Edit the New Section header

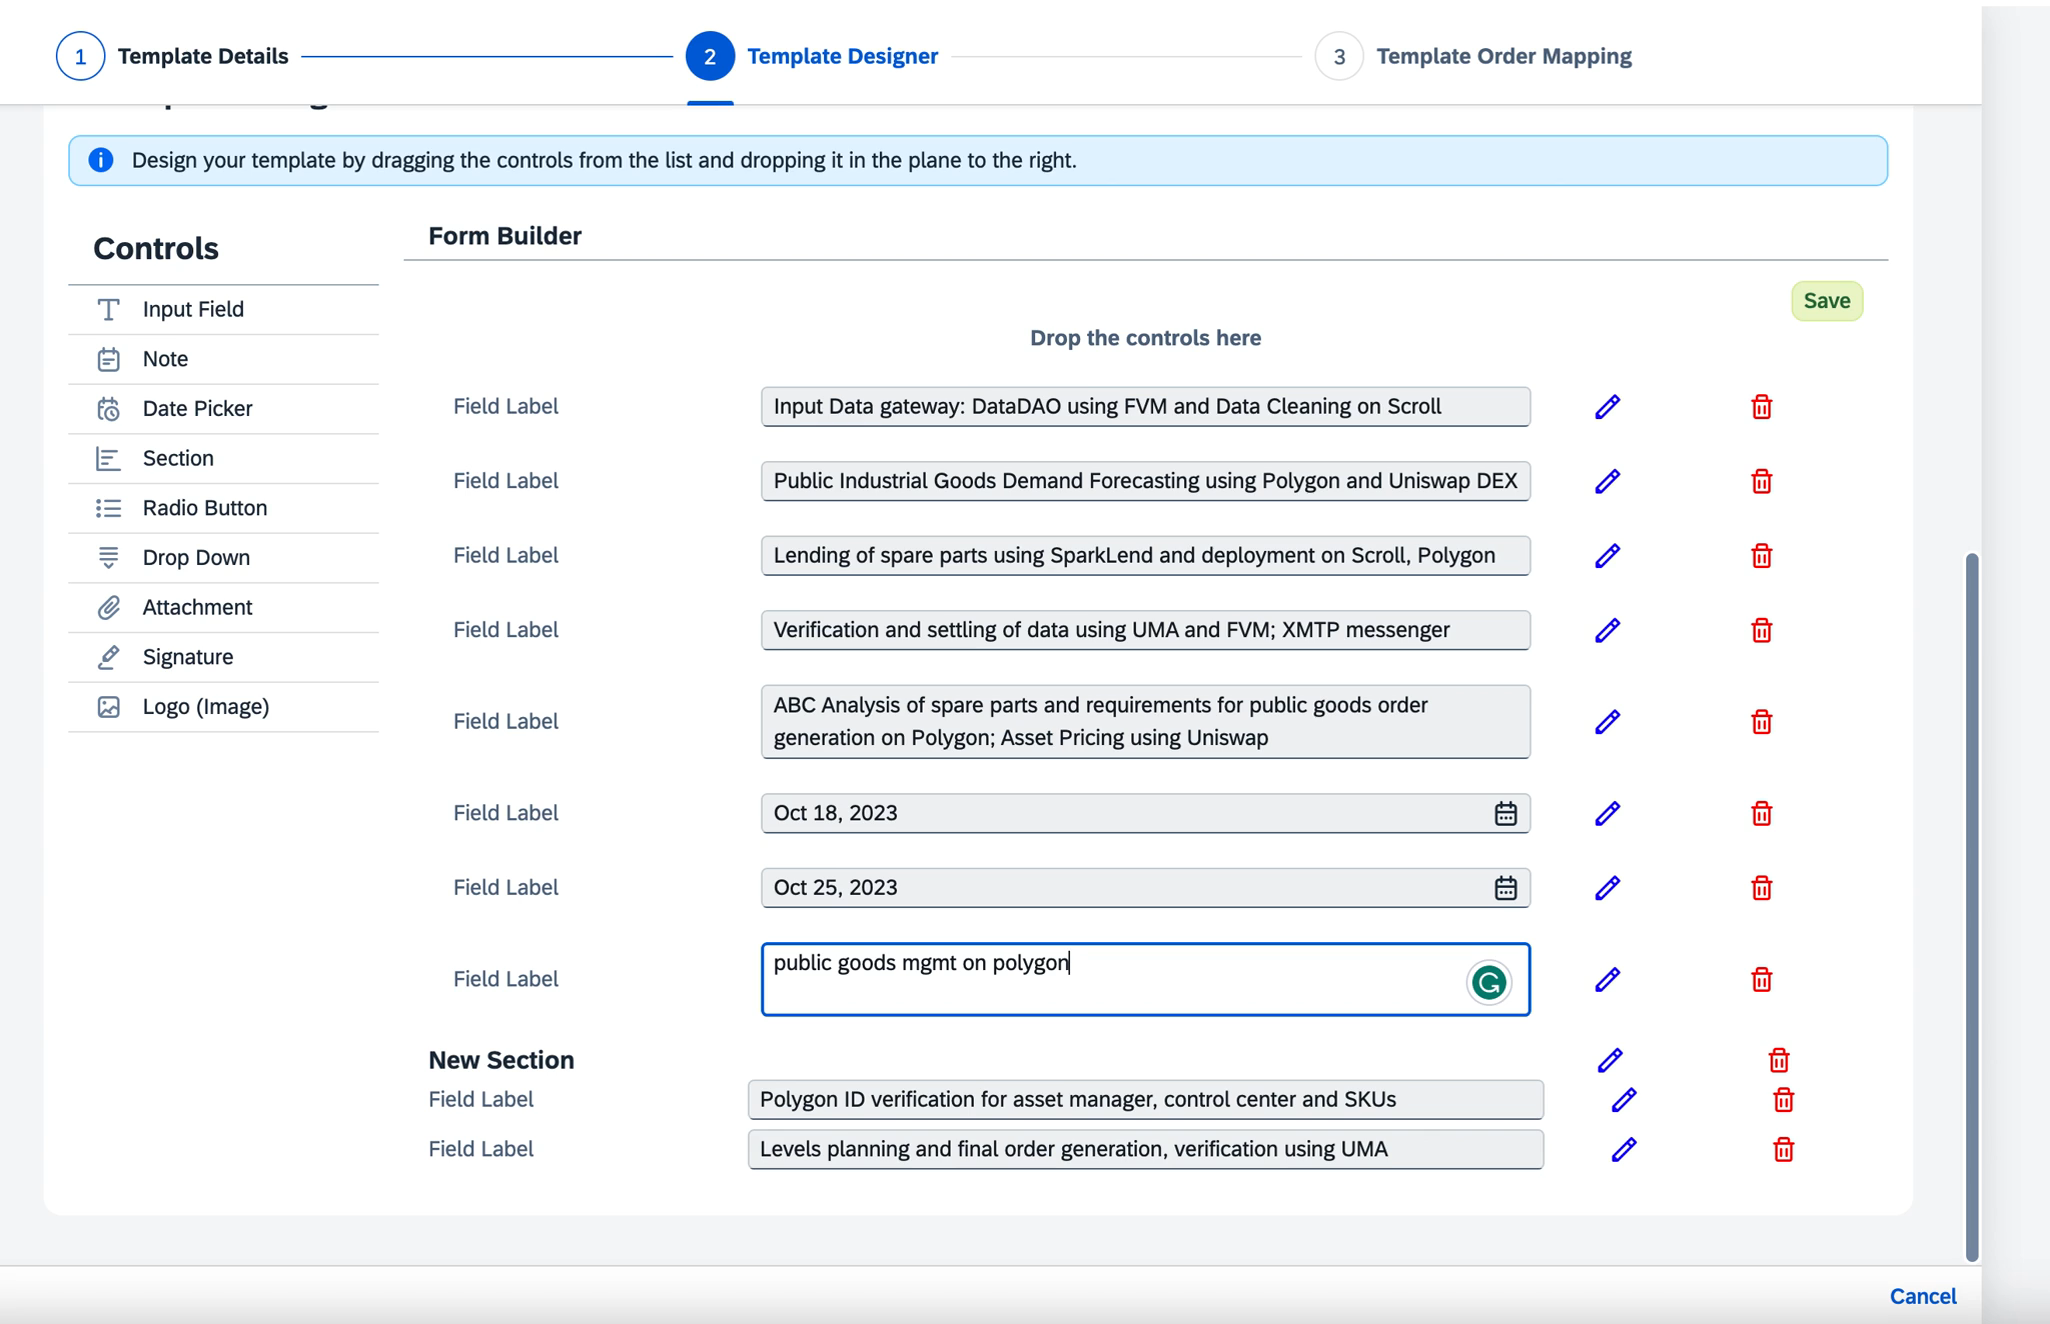tap(1609, 1060)
